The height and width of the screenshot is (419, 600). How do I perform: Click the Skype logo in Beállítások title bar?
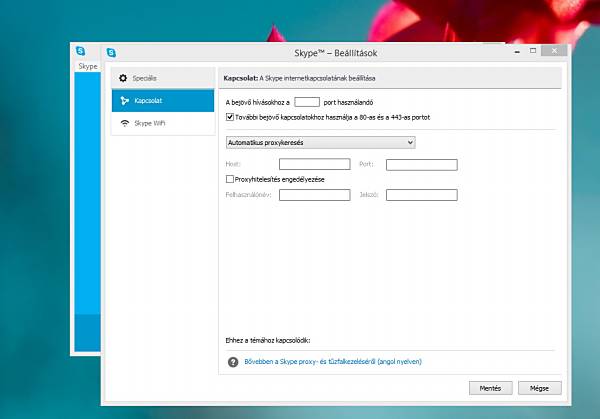pos(111,53)
